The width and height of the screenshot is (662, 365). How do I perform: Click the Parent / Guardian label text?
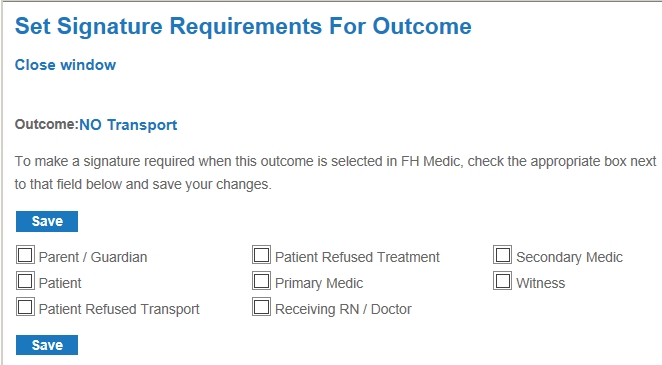click(93, 257)
